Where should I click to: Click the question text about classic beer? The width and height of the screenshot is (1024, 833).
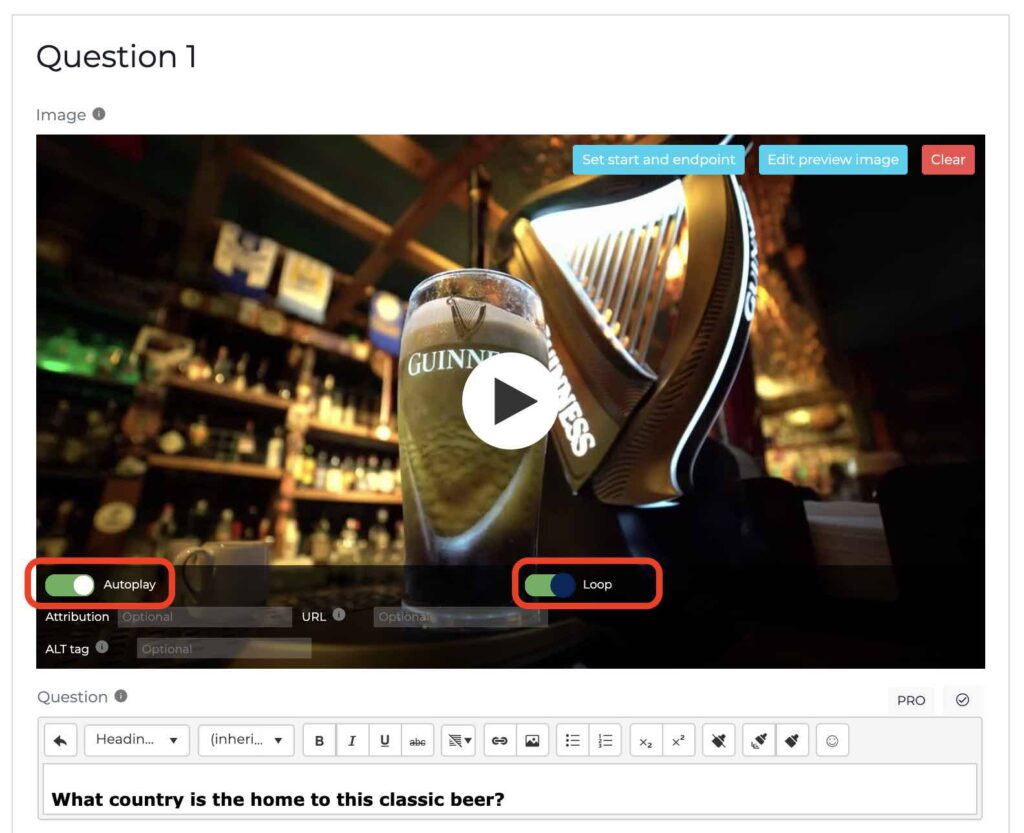pos(278,799)
